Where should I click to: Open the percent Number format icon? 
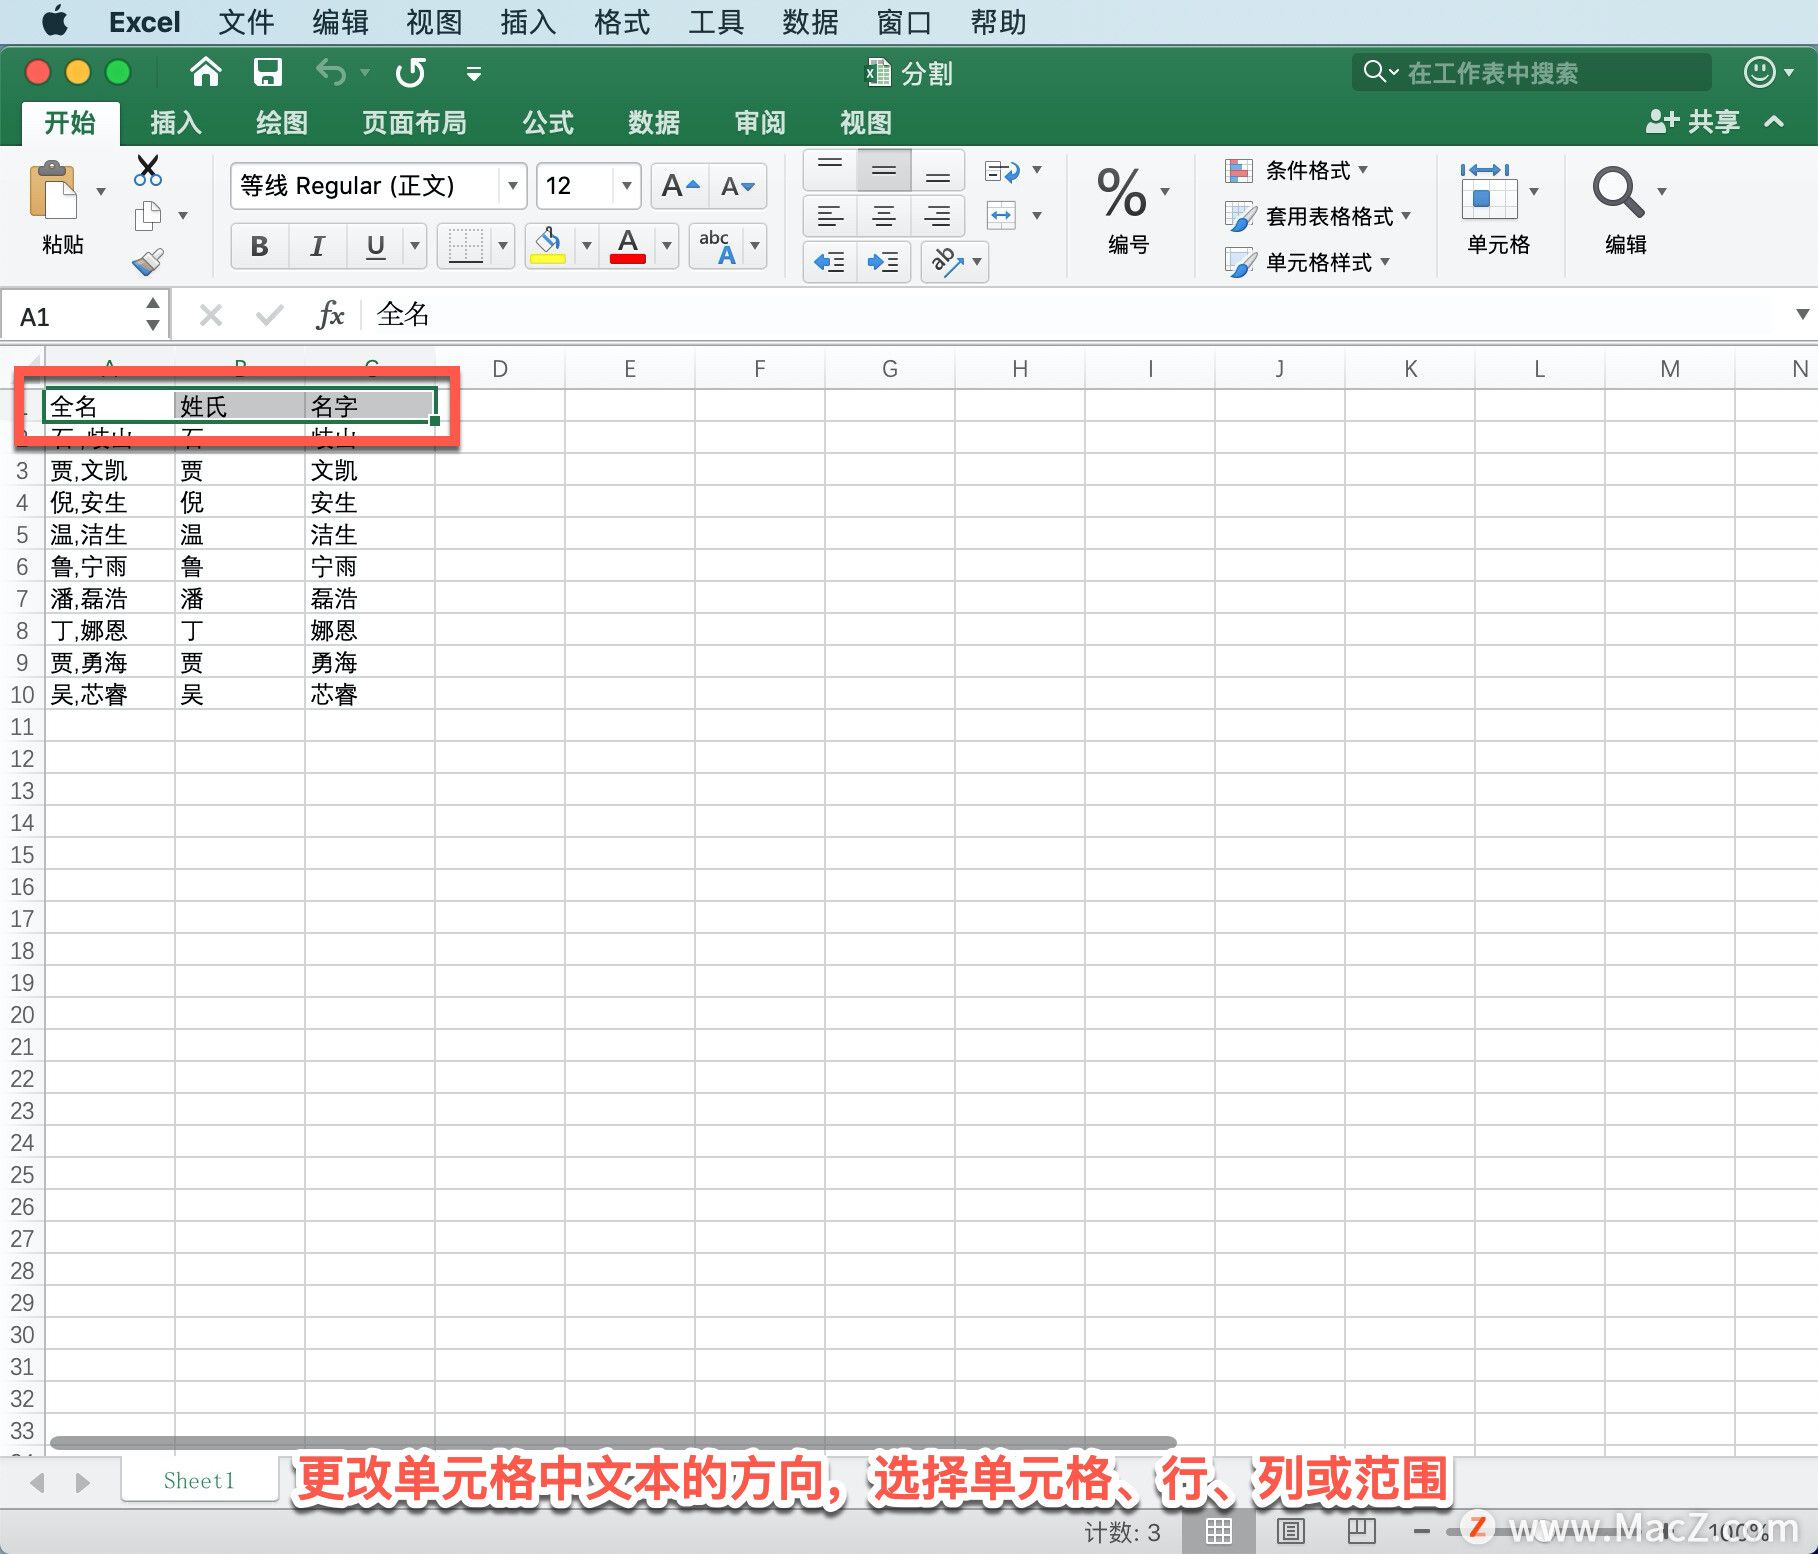1121,192
